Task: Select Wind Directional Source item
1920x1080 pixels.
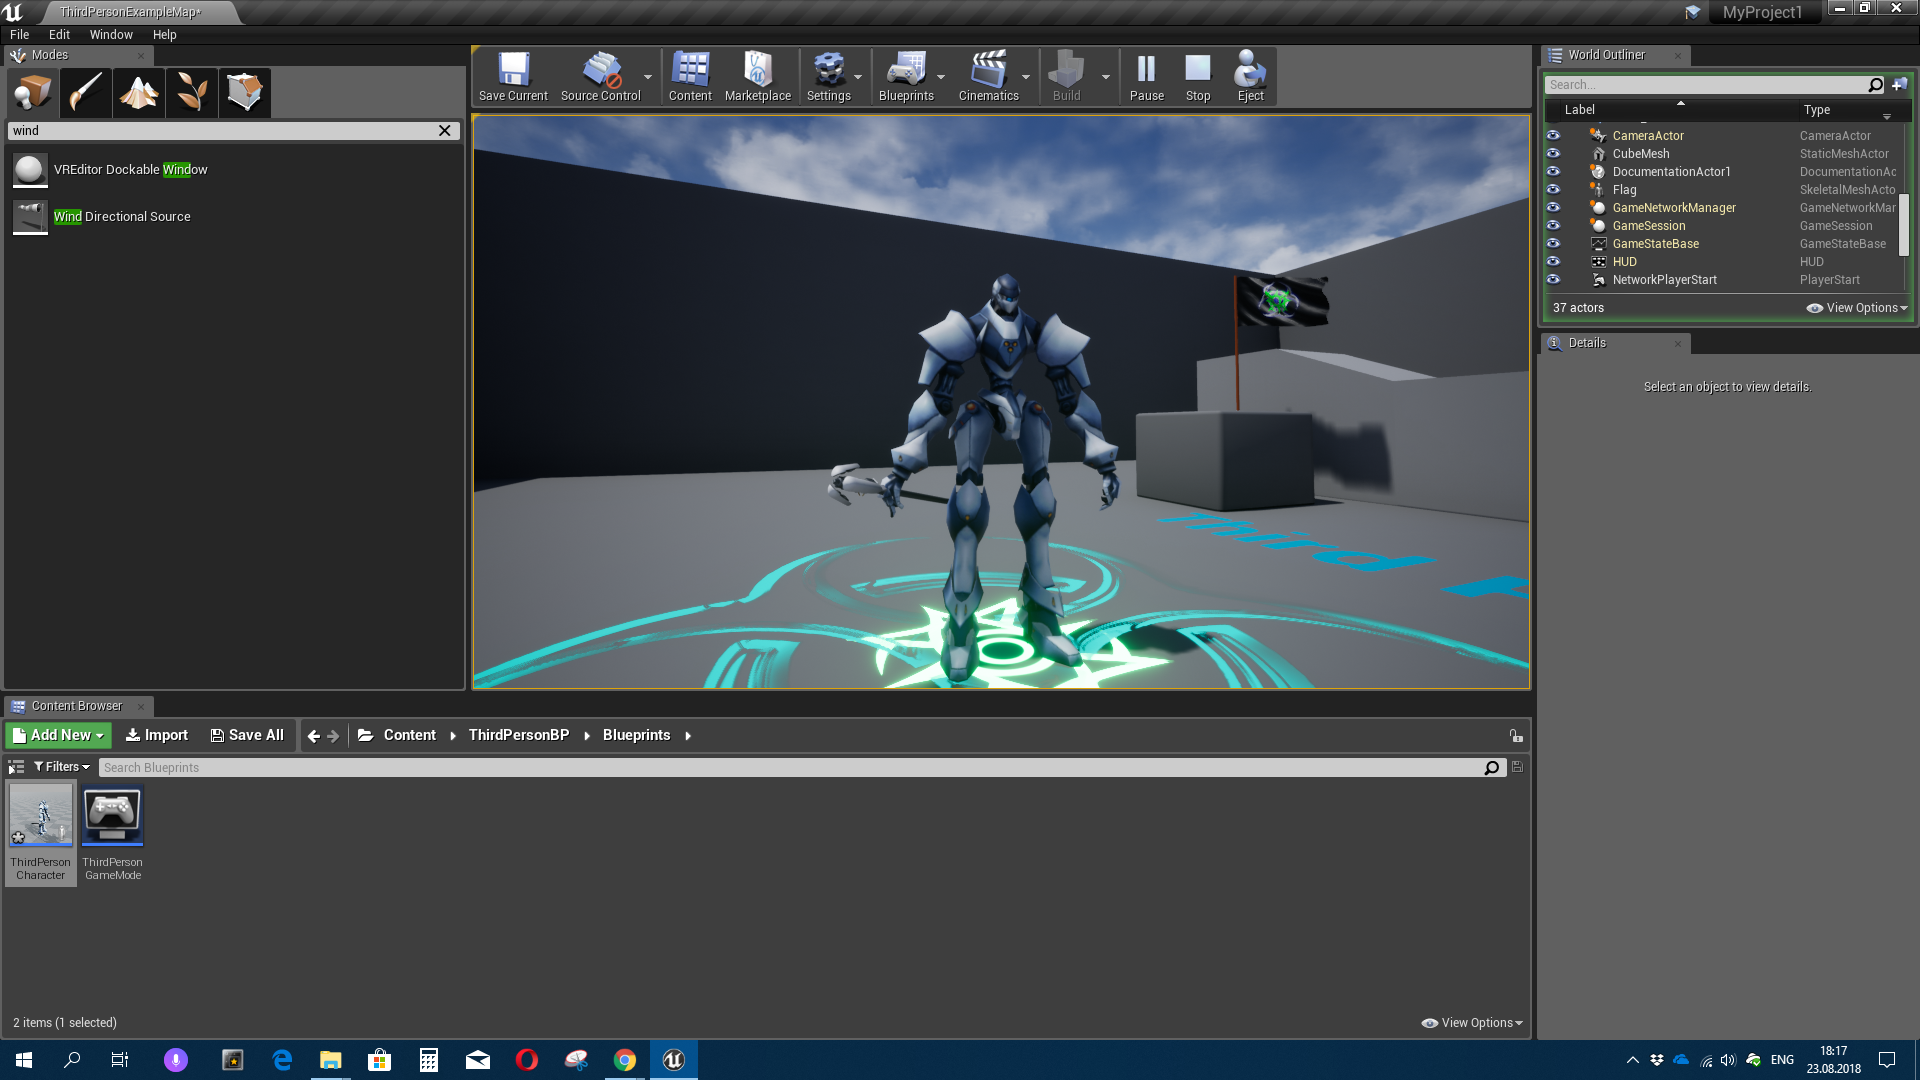Action: [x=234, y=217]
